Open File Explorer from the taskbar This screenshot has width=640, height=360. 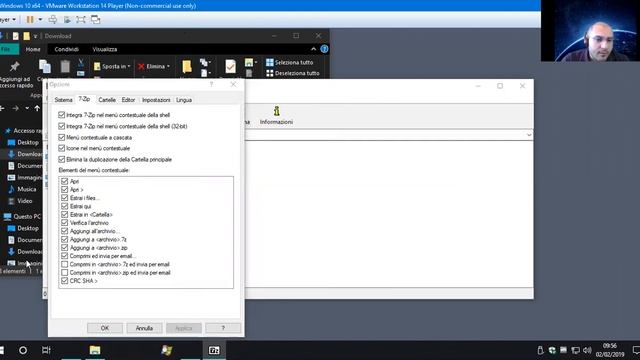coord(95,350)
